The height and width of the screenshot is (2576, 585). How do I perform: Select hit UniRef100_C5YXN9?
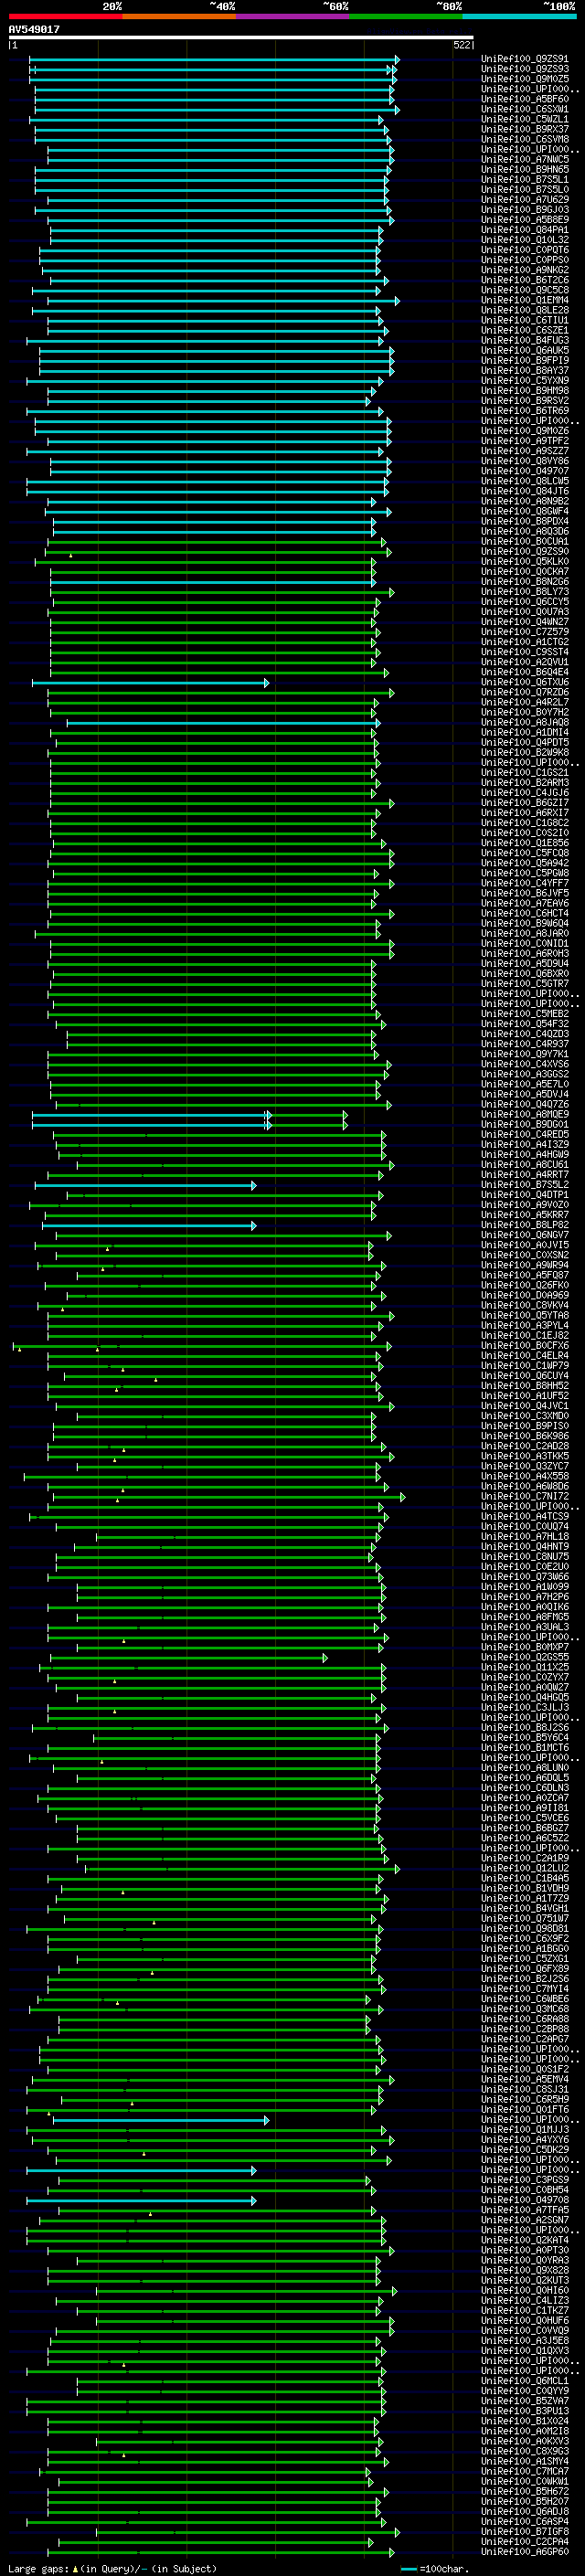point(525,381)
